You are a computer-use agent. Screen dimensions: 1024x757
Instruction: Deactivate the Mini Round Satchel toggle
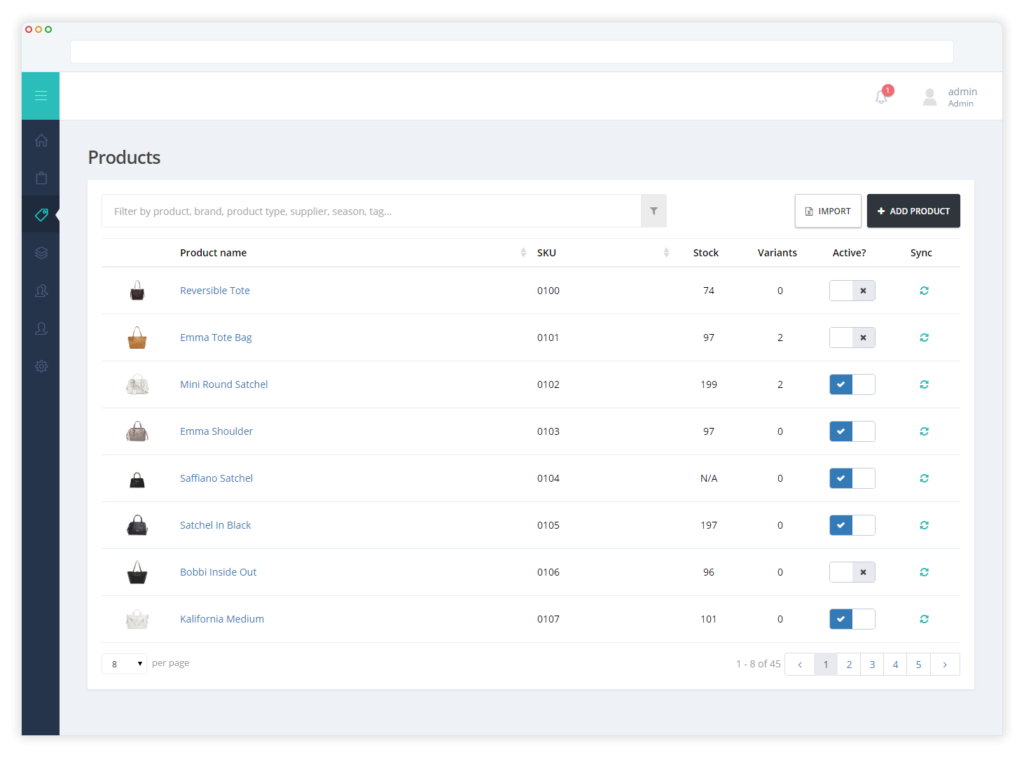pyautogui.click(x=851, y=384)
